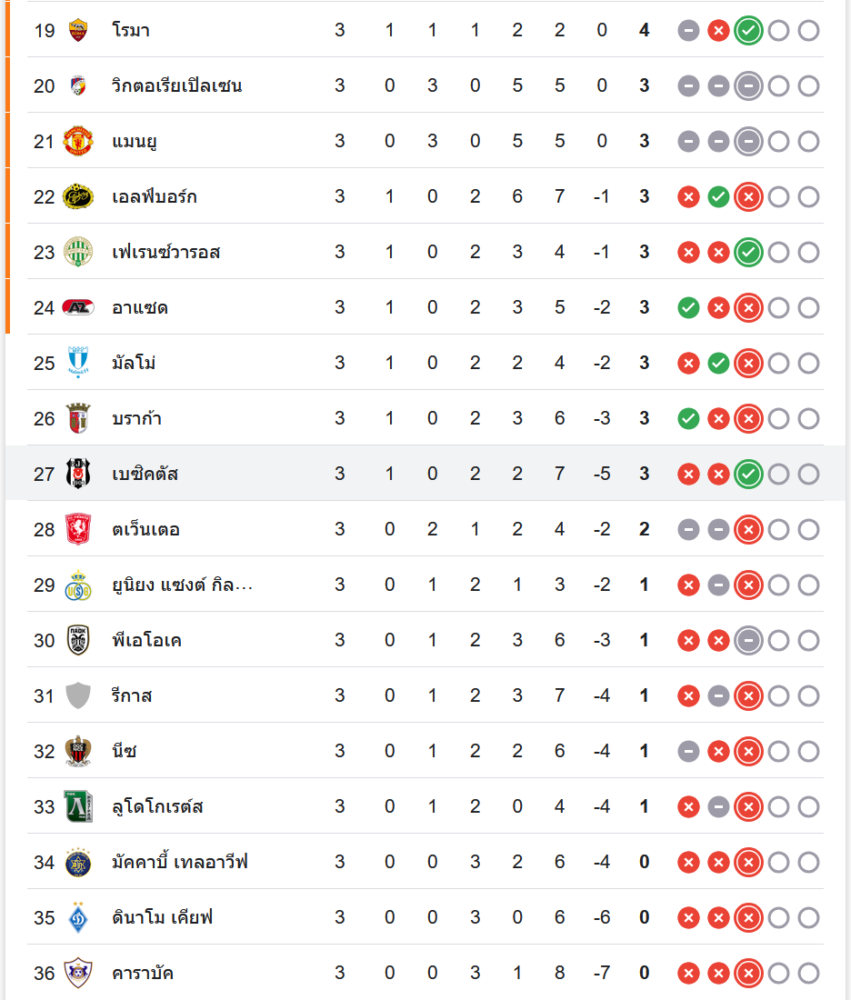Click the Dynamo Kyiv club logo
The image size is (851, 1000).
coord(77,917)
